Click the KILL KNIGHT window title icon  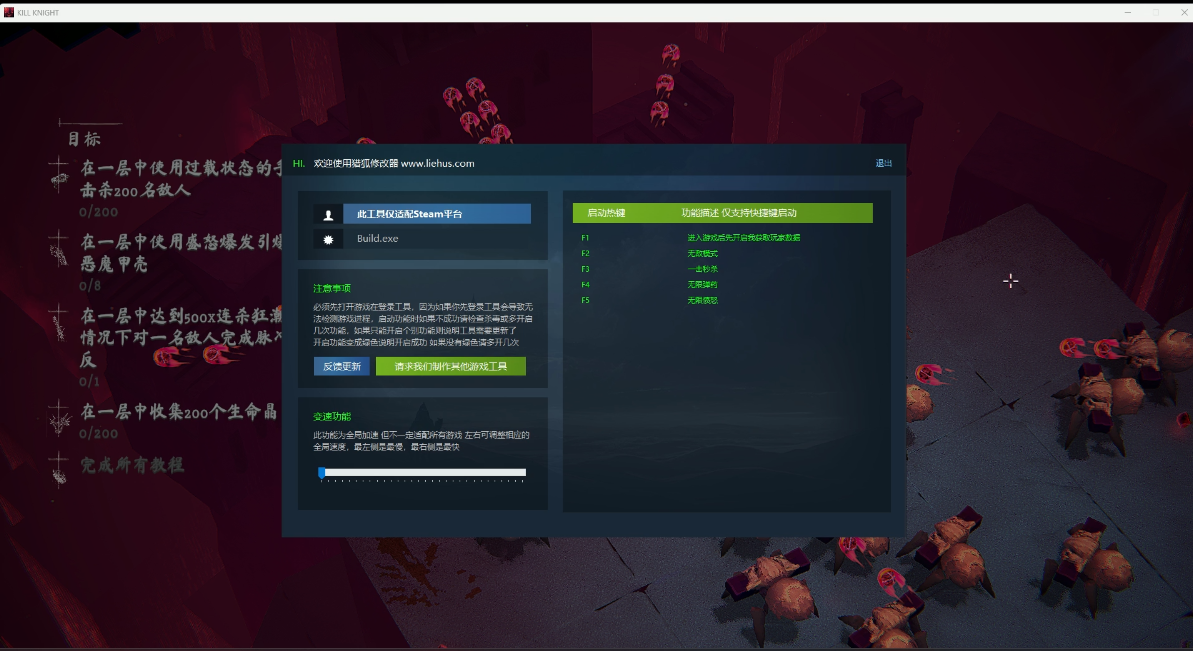click(x=8, y=12)
